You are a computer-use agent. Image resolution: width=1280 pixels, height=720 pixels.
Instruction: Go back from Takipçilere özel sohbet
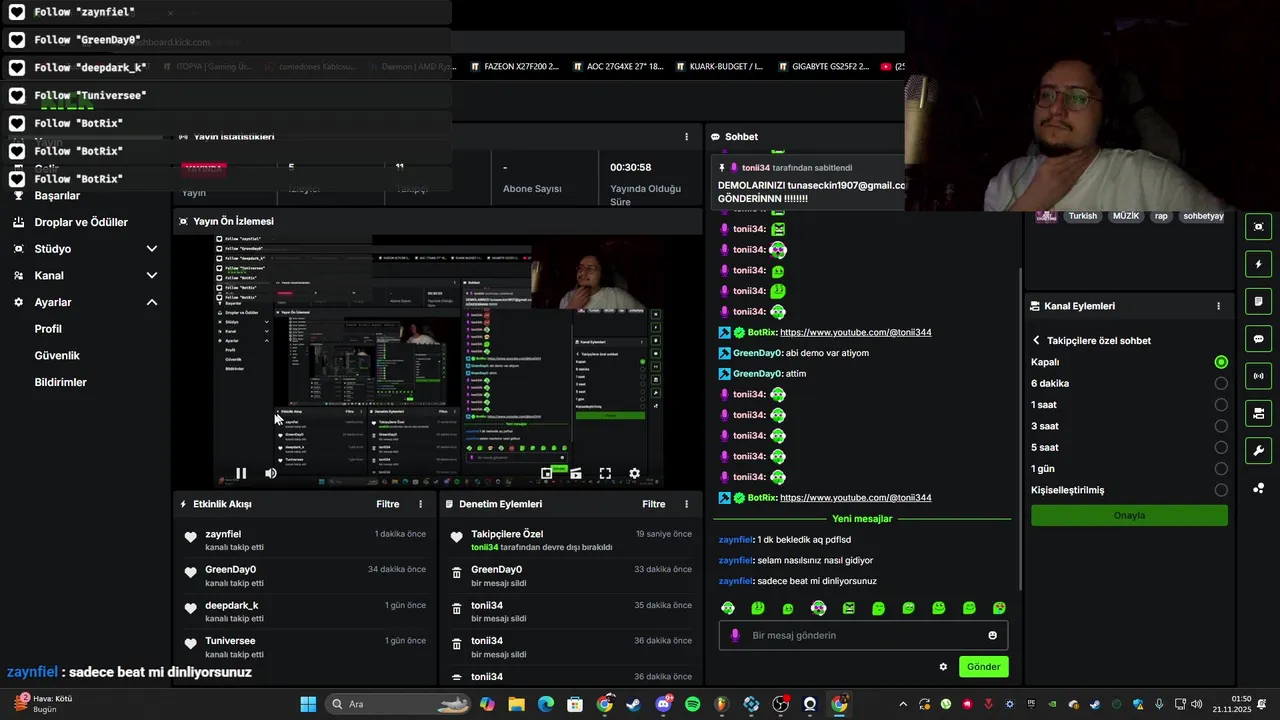click(x=1037, y=340)
